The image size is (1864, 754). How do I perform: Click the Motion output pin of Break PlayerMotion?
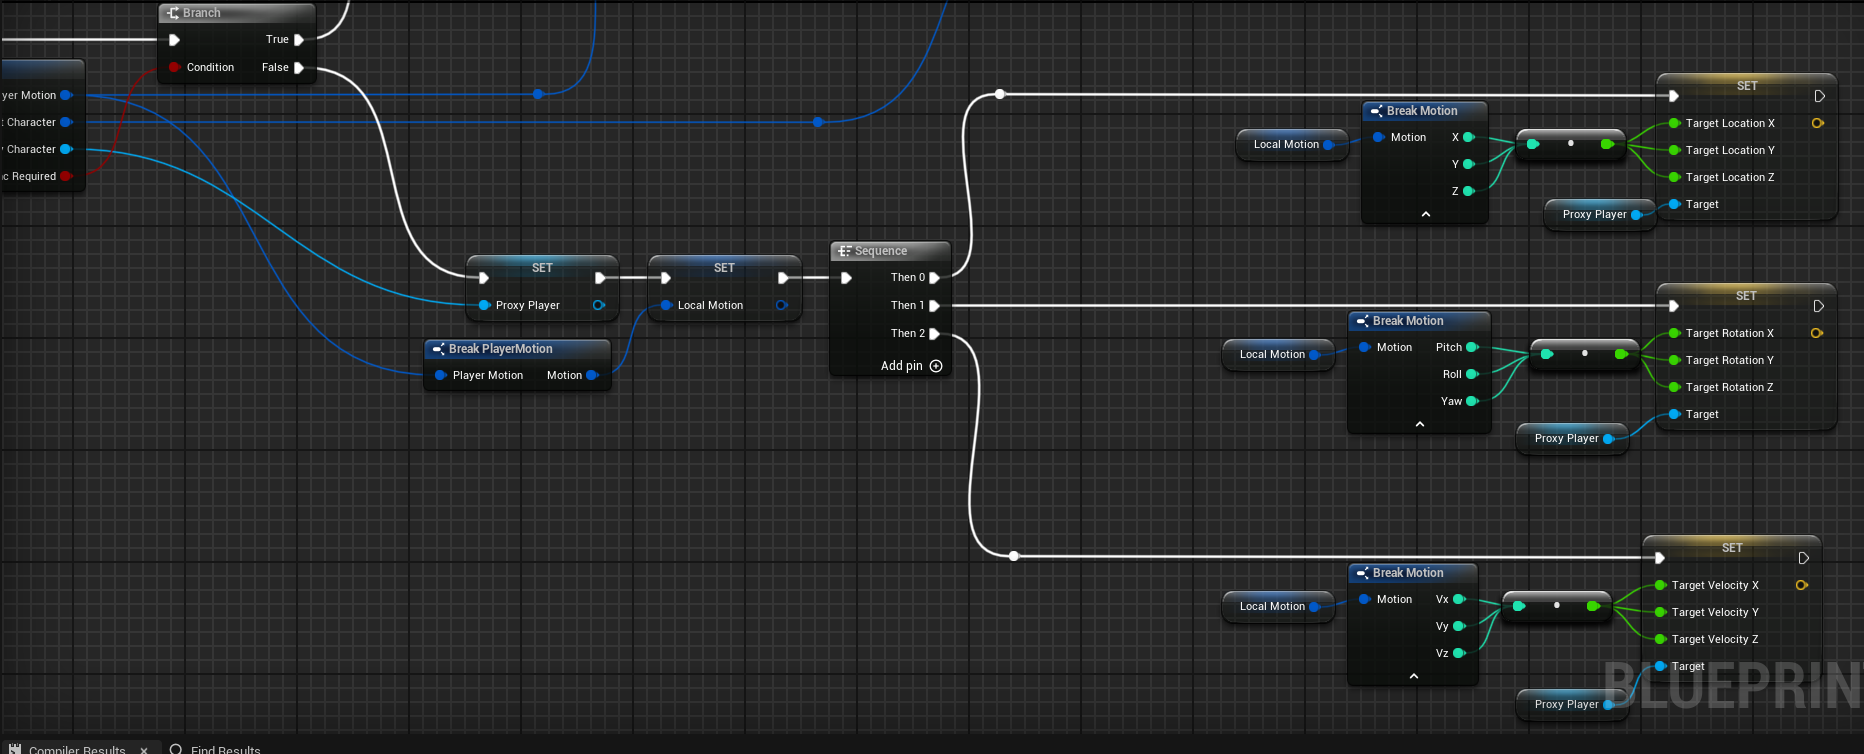point(591,375)
